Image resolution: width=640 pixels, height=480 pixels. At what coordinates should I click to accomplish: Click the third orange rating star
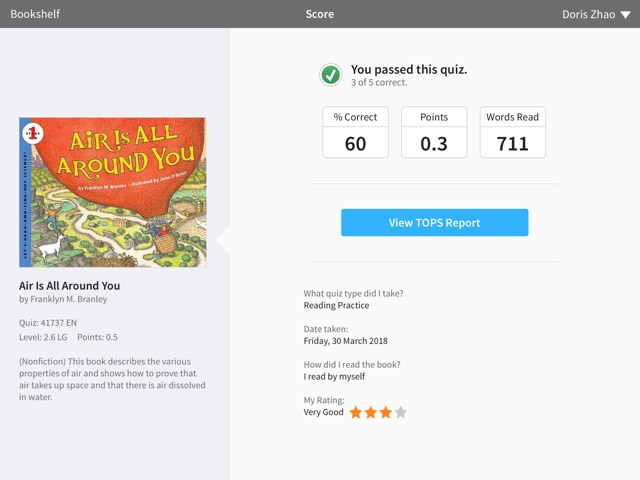click(386, 412)
